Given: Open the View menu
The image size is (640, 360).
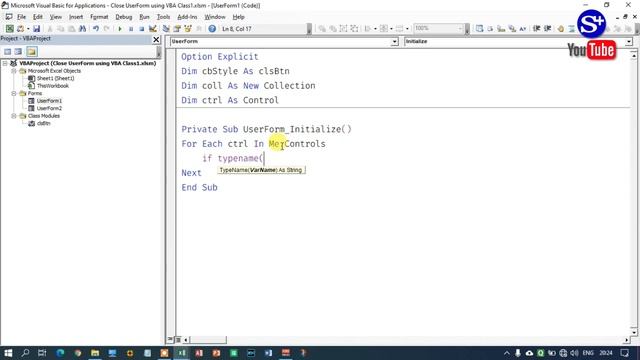Looking at the screenshot, I should (x=56, y=17).
